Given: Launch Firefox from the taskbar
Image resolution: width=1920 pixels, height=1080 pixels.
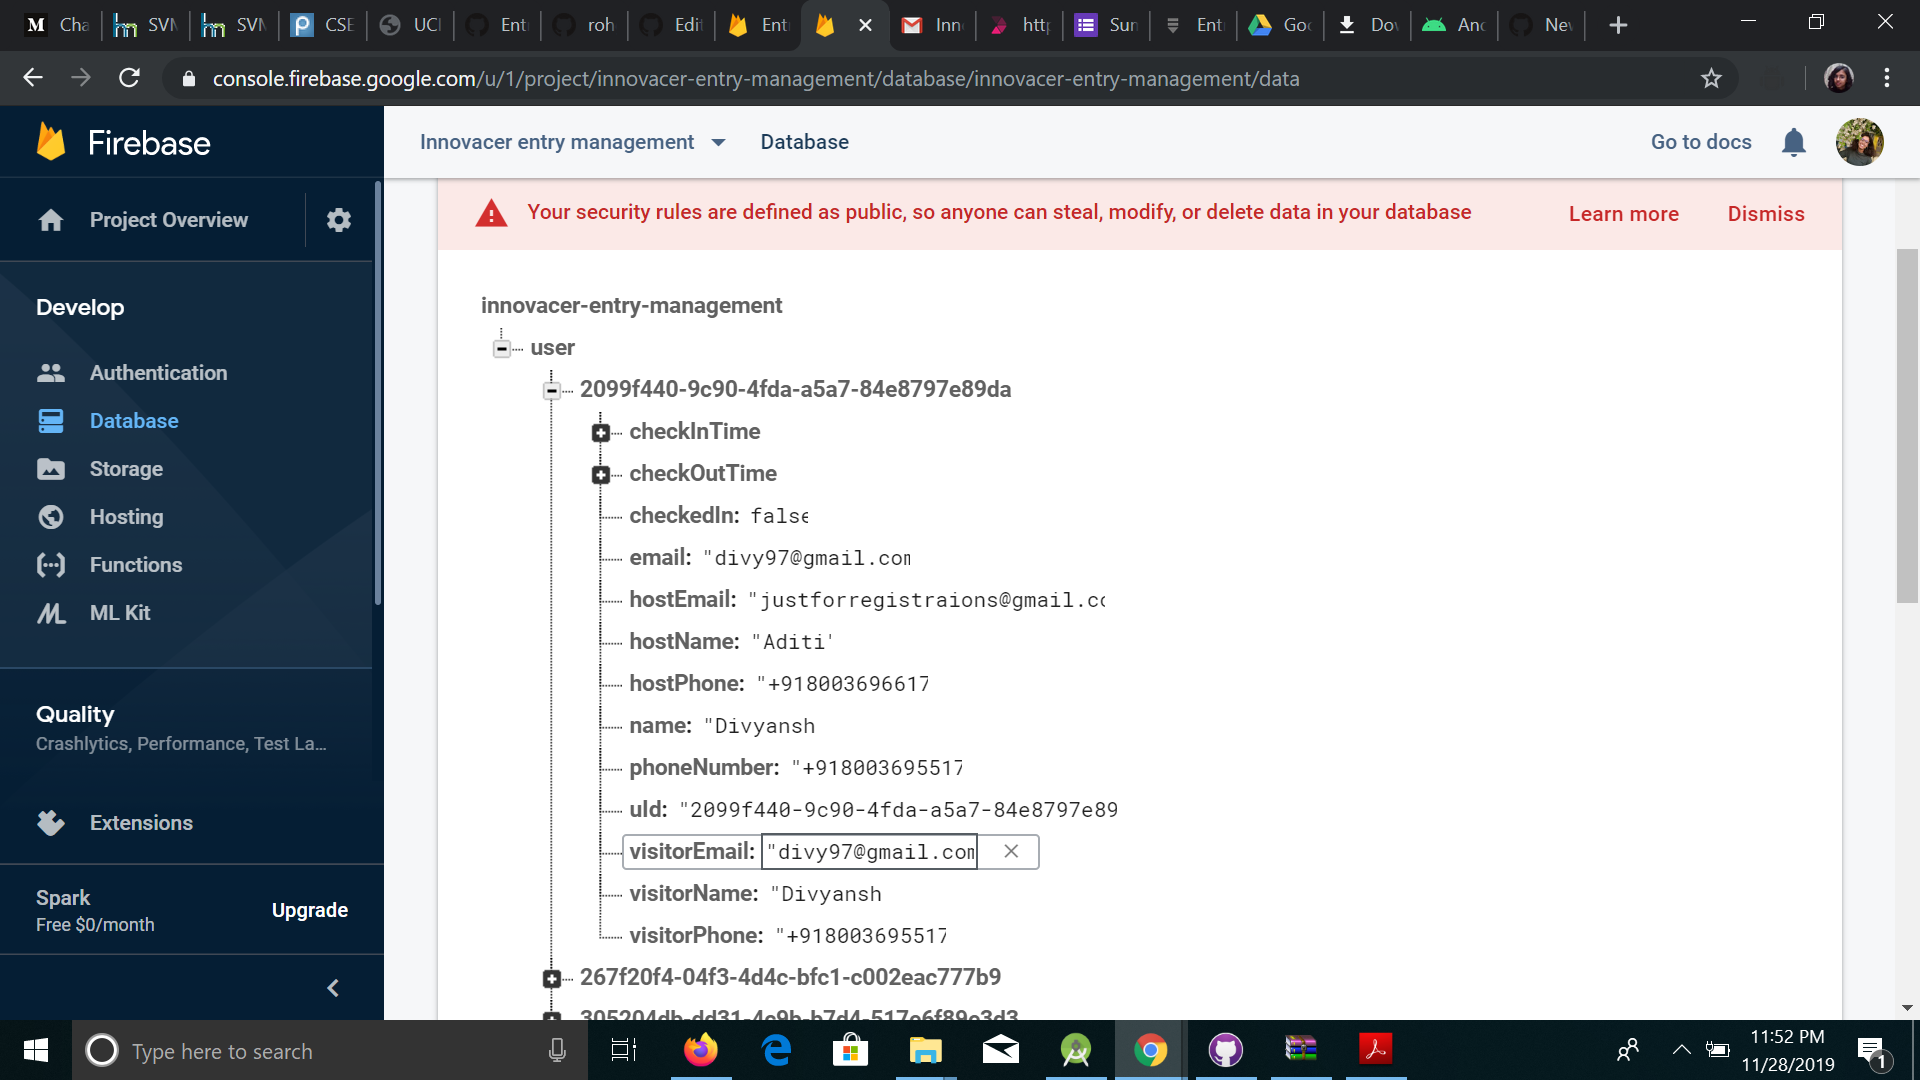Looking at the screenshot, I should click(700, 1050).
